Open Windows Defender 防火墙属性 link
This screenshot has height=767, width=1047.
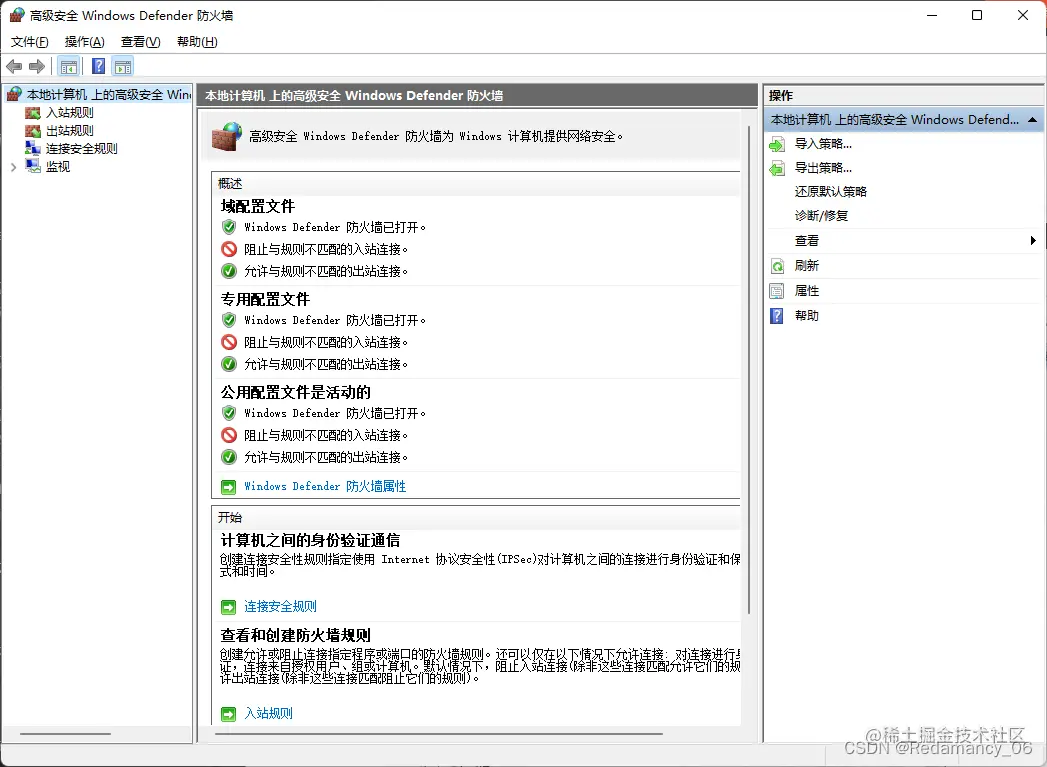pos(325,487)
